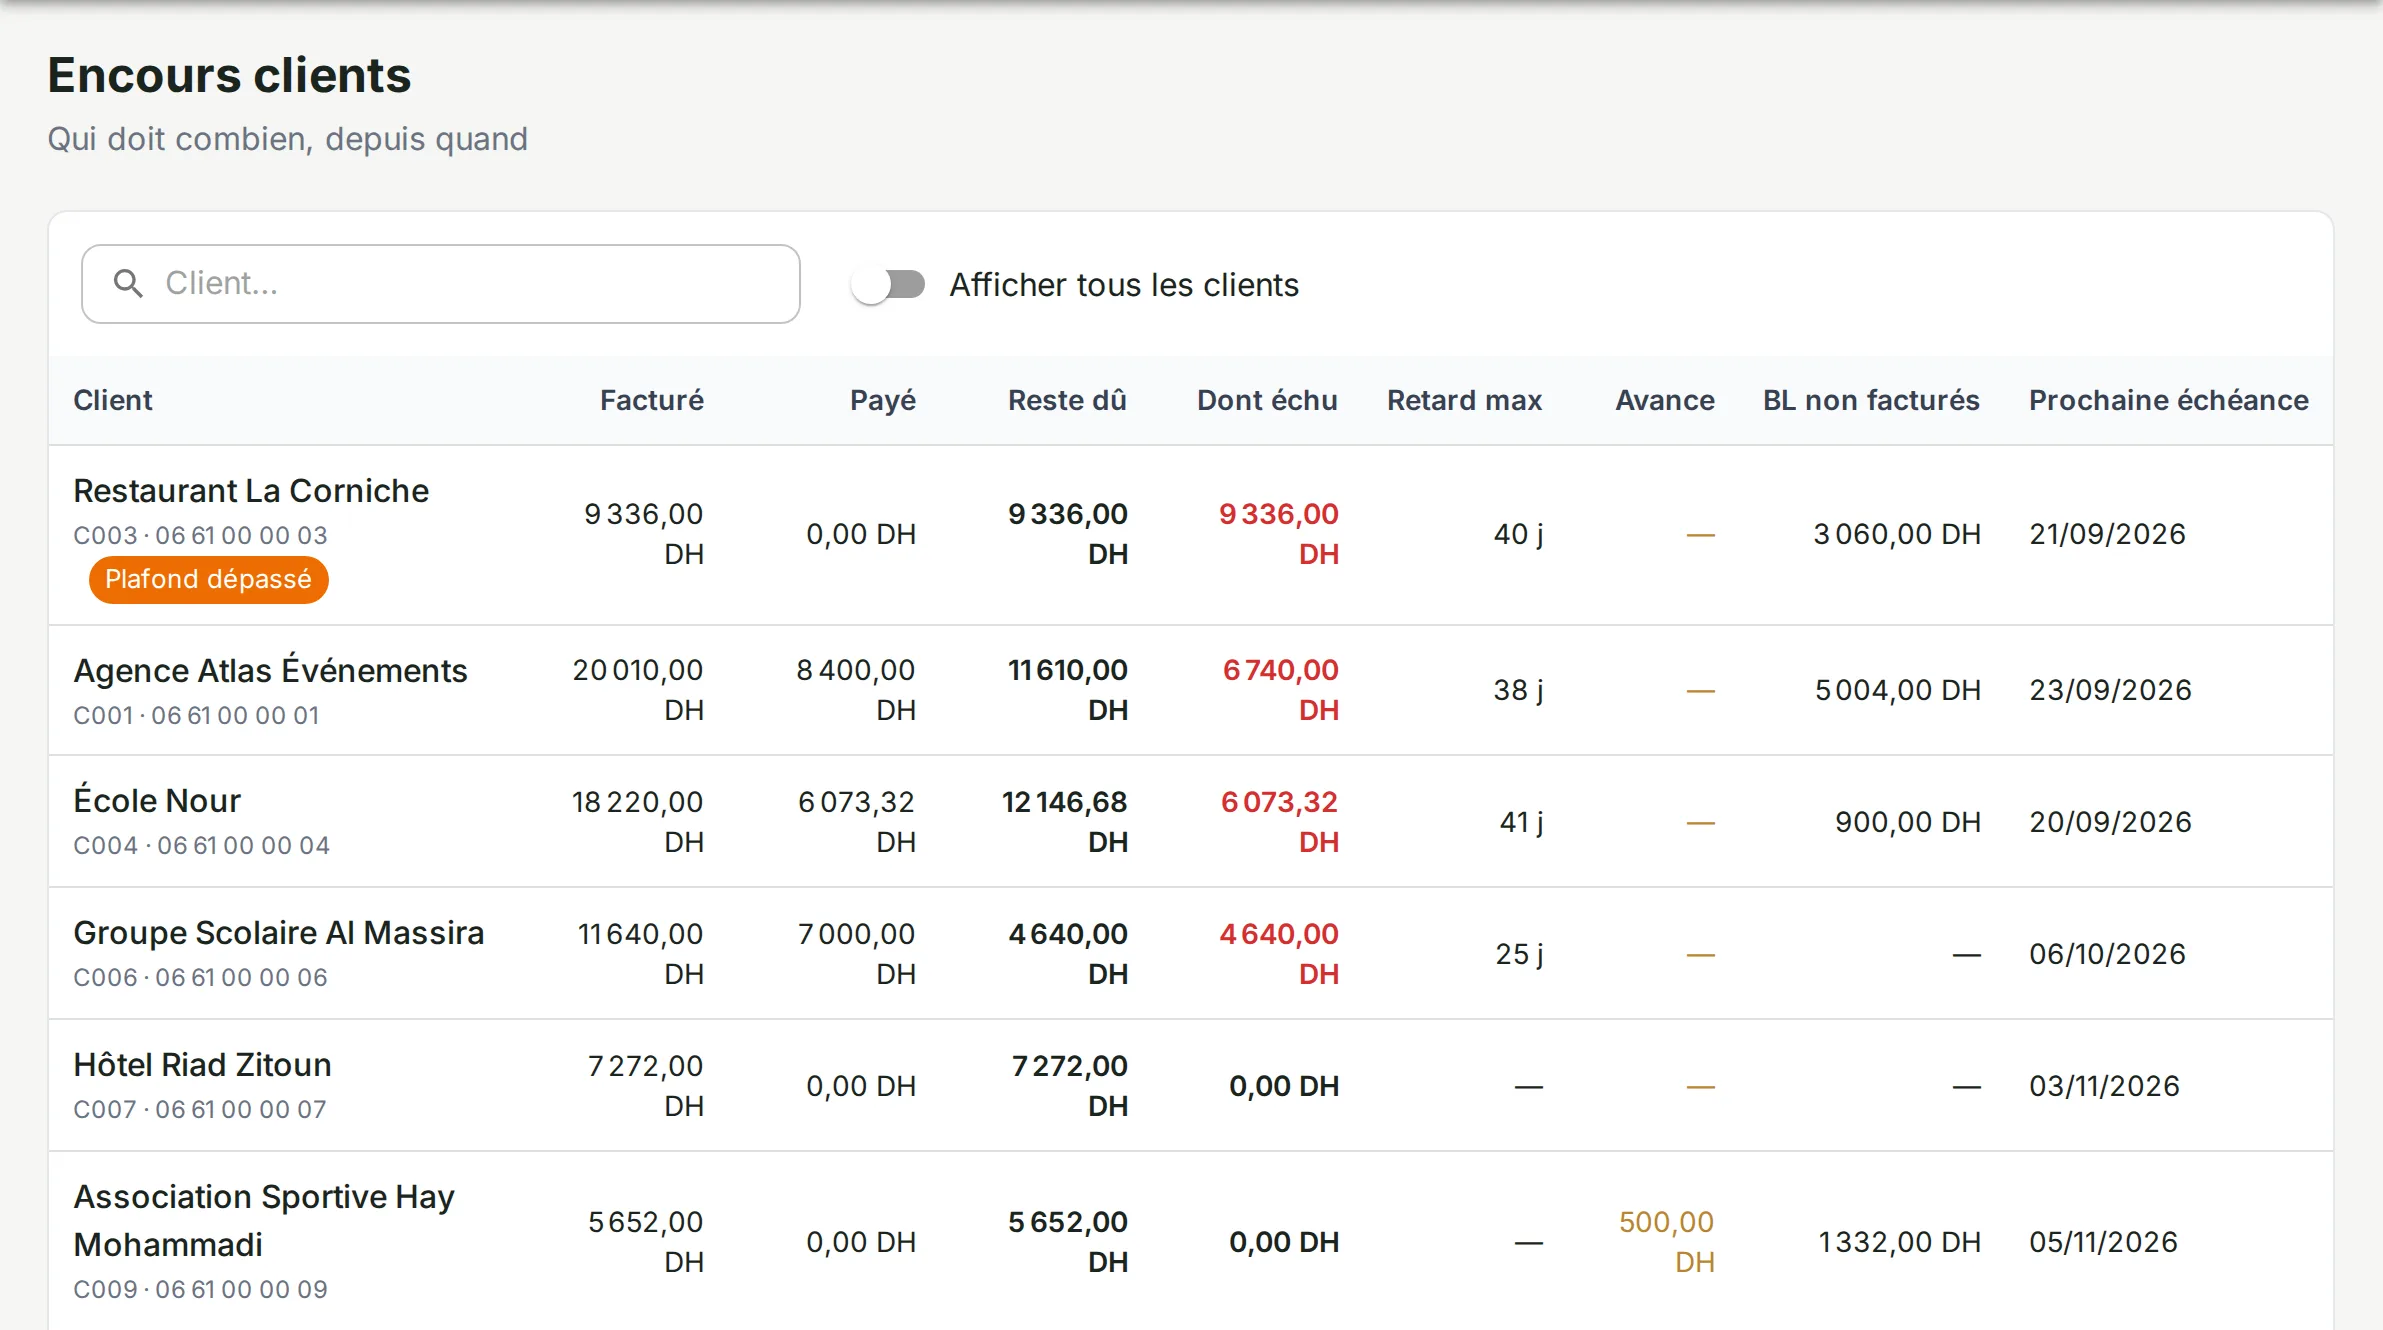Select the École Nour client row
This screenshot has height=1330, width=2383.
coord(1191,821)
